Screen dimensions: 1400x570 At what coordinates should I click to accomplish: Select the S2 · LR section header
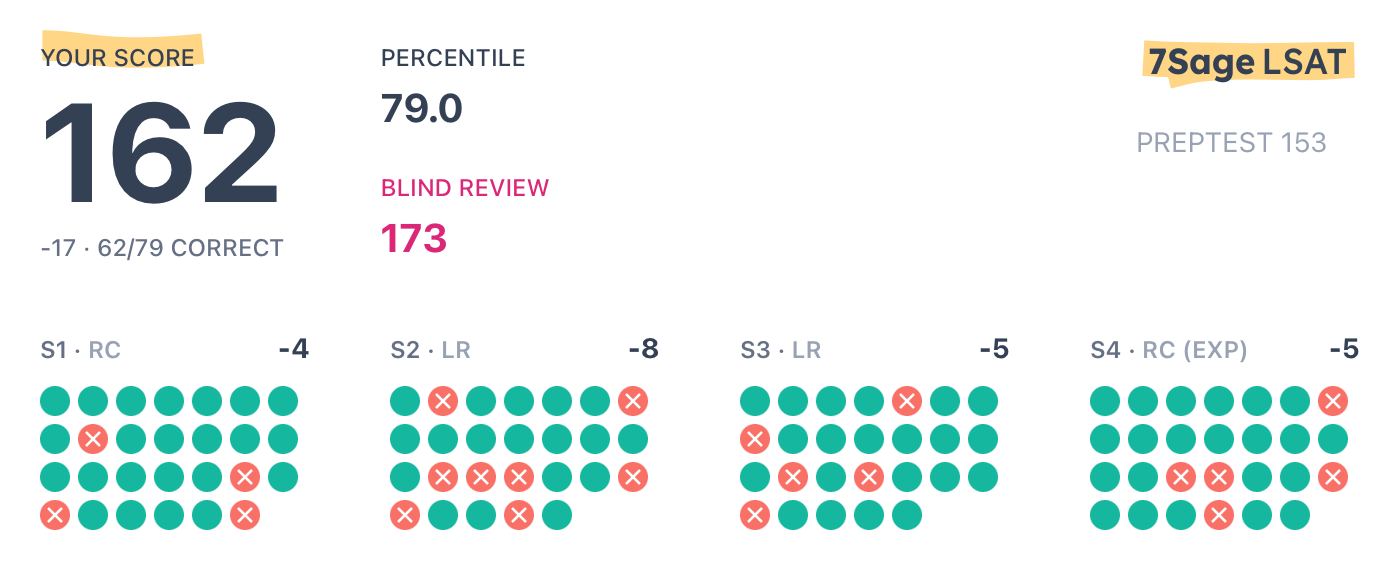pyautogui.click(x=430, y=350)
